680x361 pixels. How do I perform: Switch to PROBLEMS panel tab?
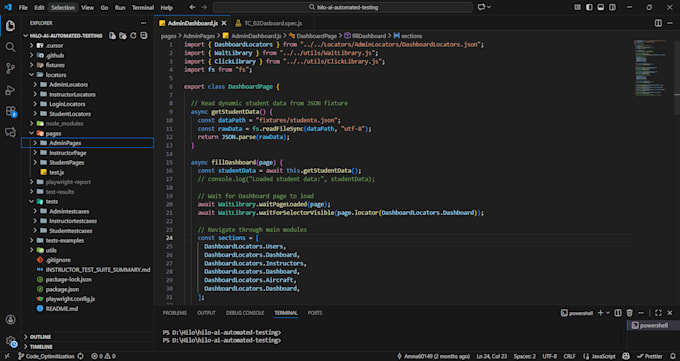tap(175, 313)
